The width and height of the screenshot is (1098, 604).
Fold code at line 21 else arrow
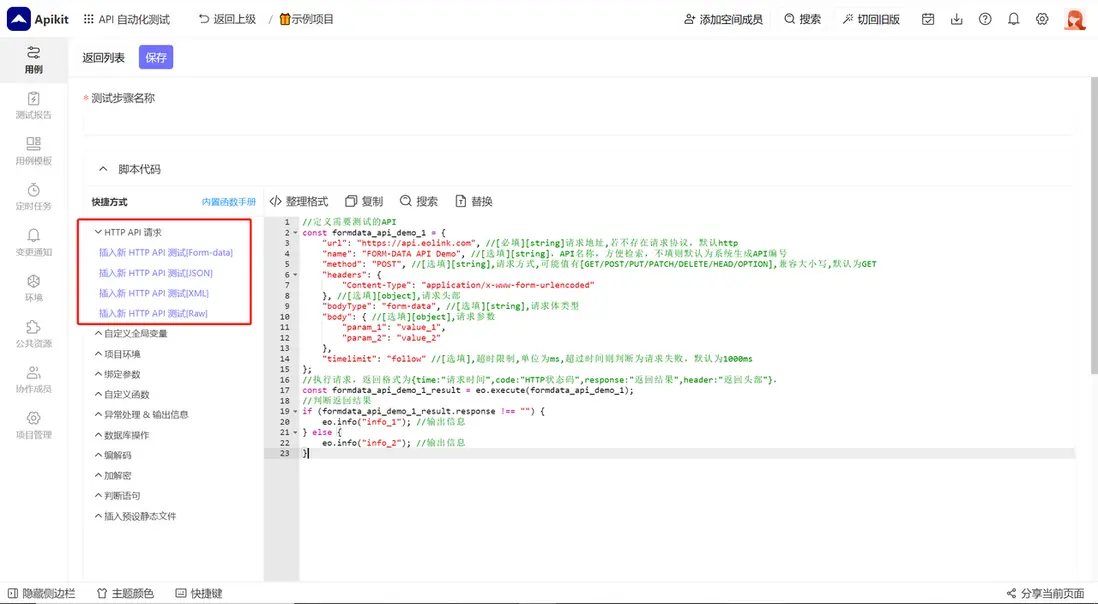pyautogui.click(x=295, y=433)
